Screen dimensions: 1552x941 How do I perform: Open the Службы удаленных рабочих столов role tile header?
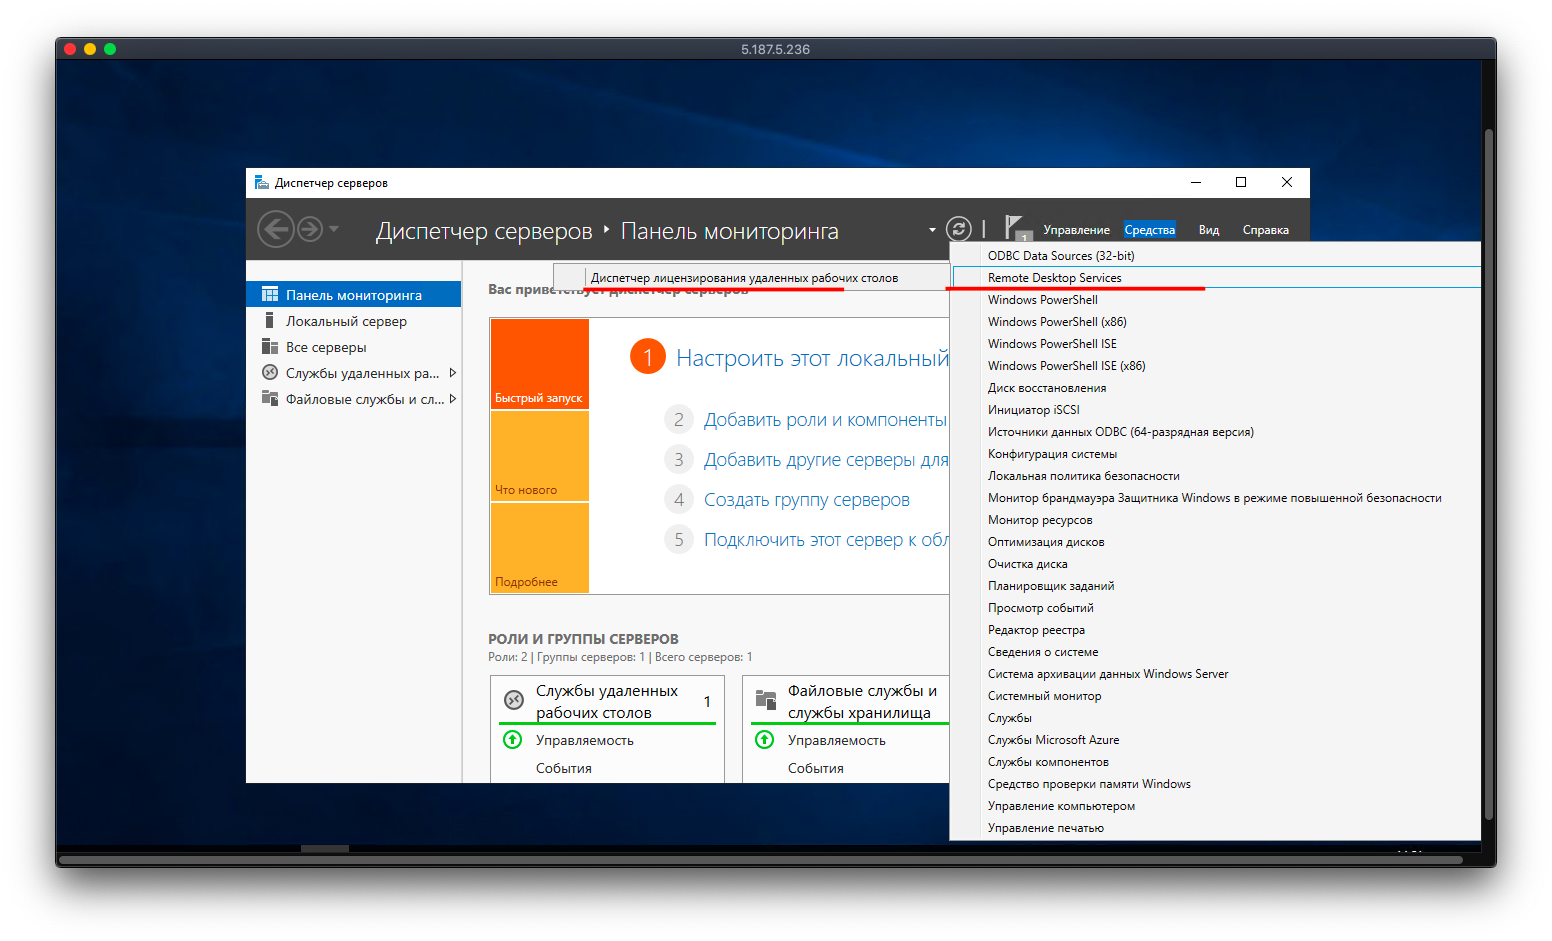[608, 701]
